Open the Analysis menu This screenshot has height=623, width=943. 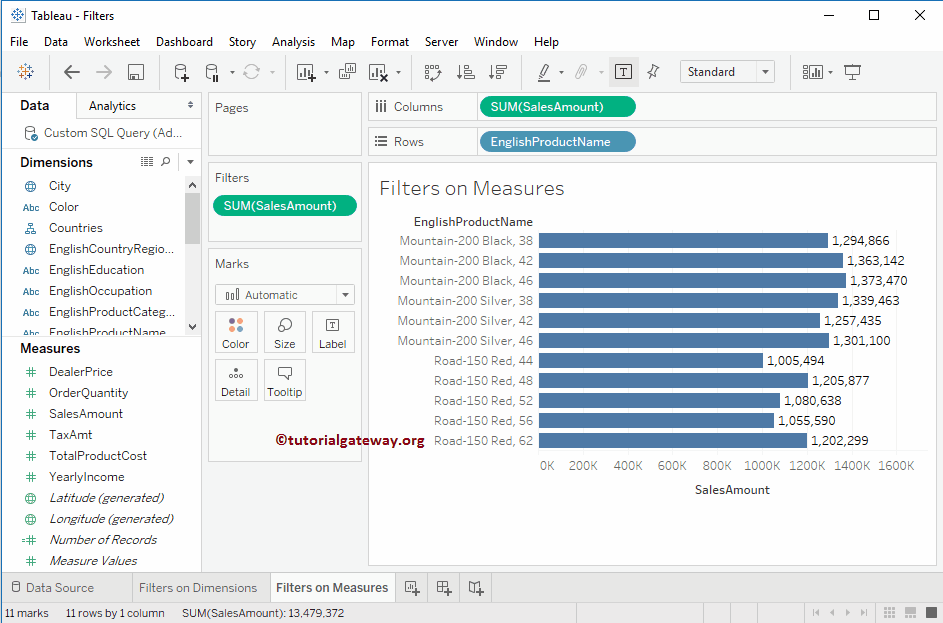(293, 42)
